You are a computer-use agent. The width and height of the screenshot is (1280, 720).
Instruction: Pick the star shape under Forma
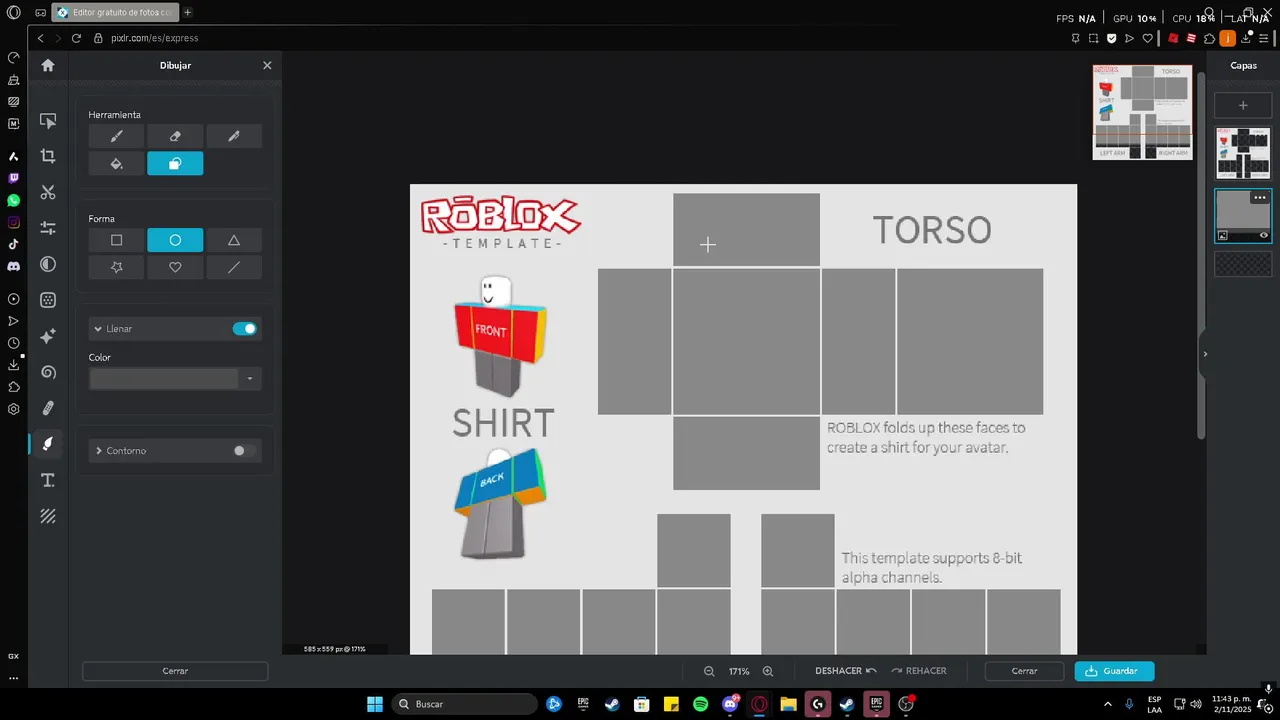click(116, 268)
